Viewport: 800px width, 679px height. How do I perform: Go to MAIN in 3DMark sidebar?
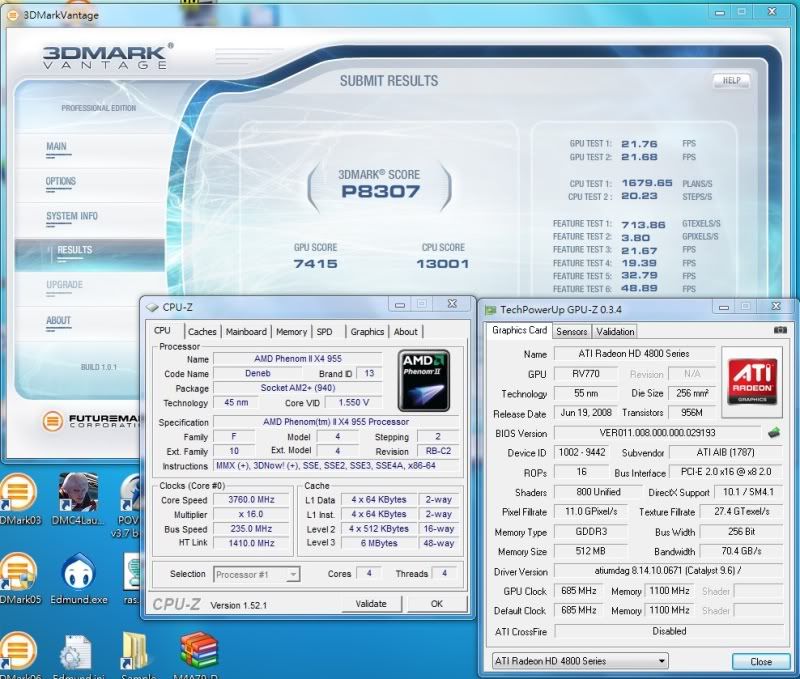(x=56, y=146)
